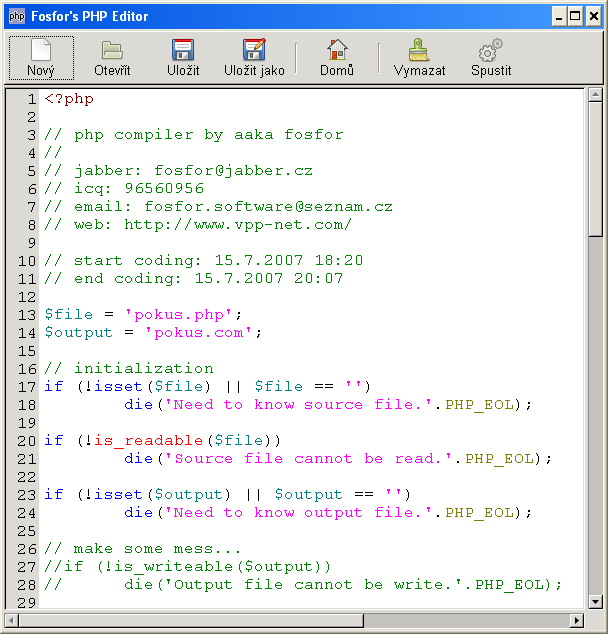Click the '// make some mess...' comment

pos(142,549)
